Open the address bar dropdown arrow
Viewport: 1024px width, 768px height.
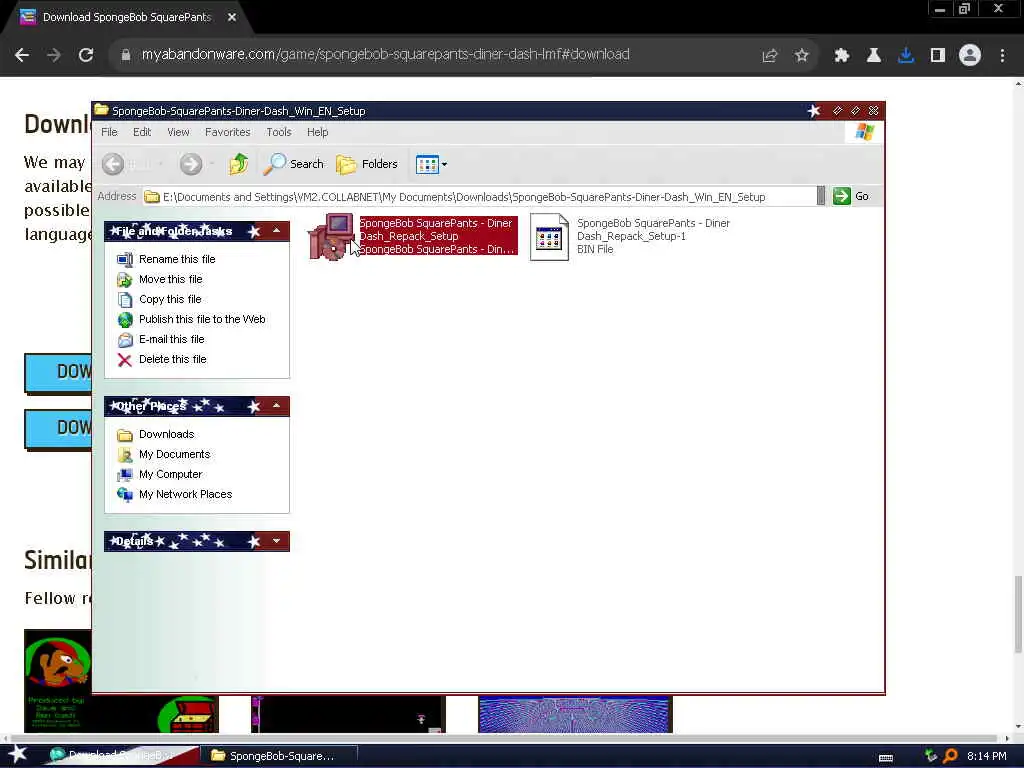click(x=821, y=196)
